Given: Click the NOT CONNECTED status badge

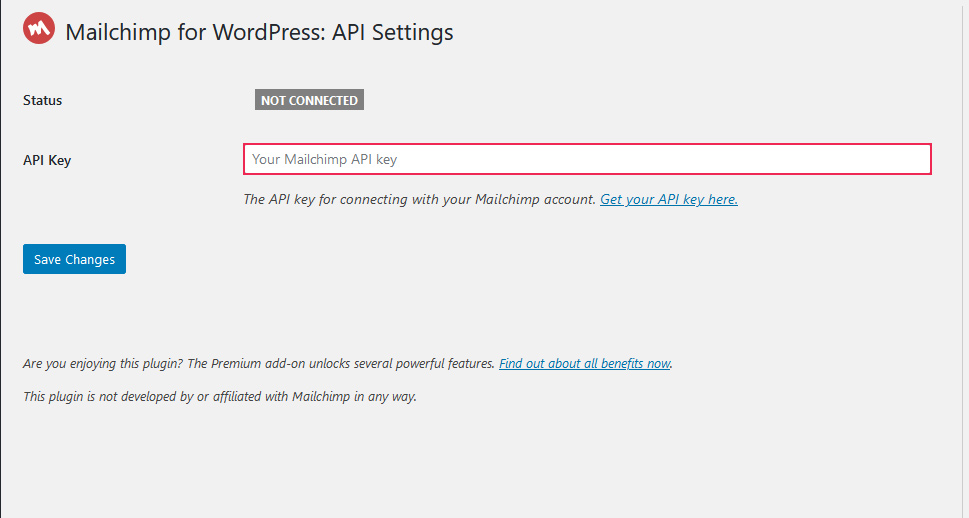Looking at the screenshot, I should 309,100.
